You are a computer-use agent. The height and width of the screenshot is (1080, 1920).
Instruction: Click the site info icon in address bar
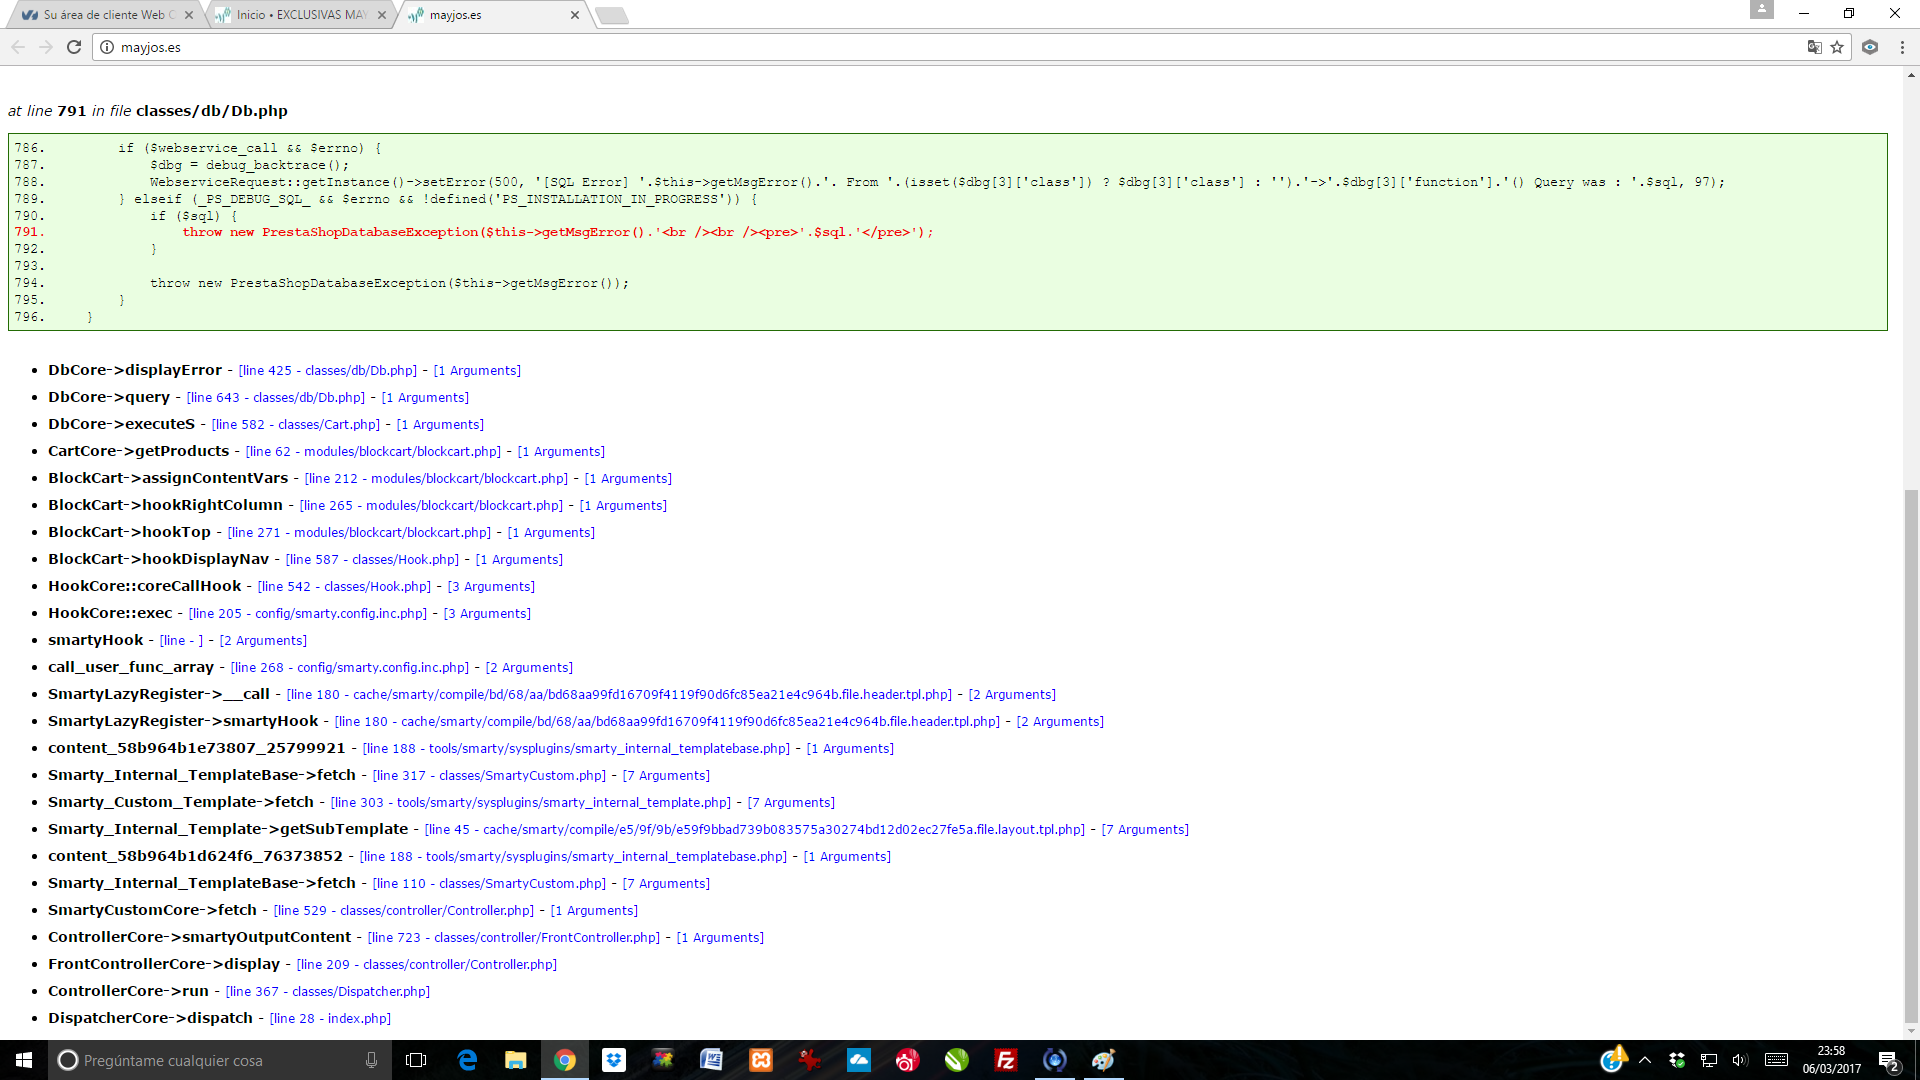pos(107,47)
